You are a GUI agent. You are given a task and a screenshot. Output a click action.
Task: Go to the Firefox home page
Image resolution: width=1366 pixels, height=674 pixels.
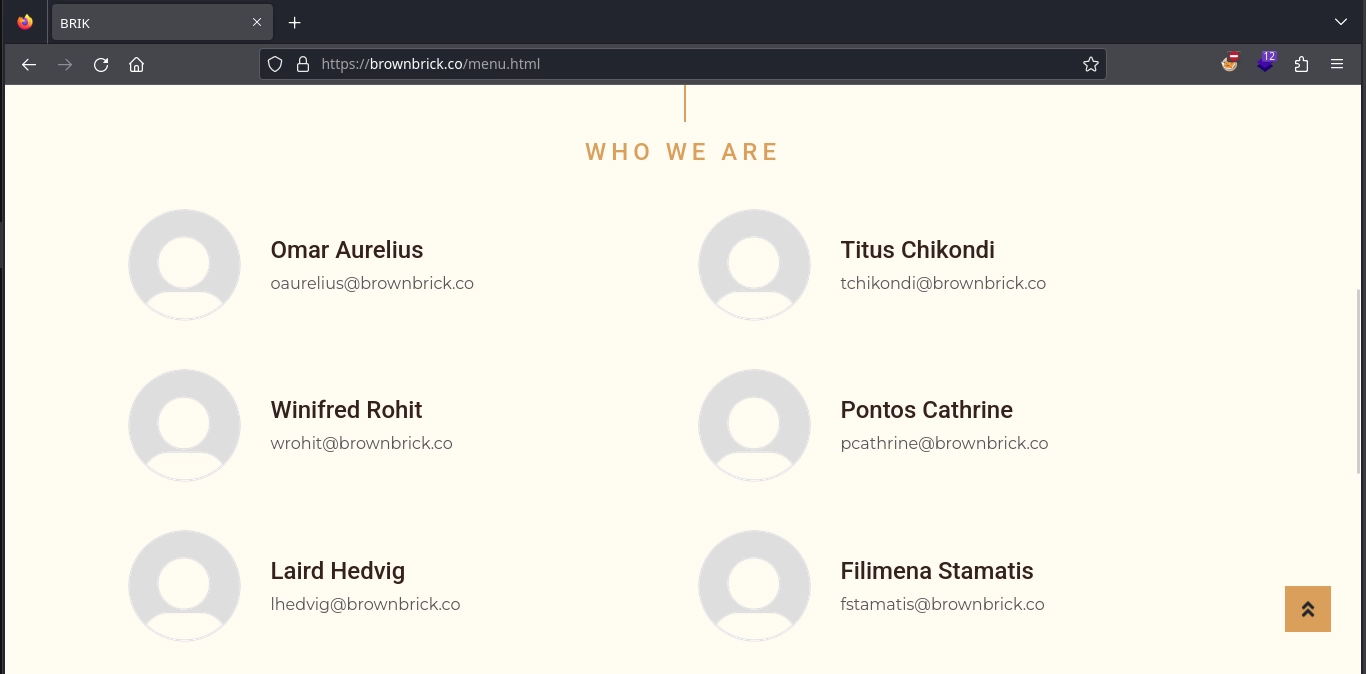pyautogui.click(x=137, y=64)
